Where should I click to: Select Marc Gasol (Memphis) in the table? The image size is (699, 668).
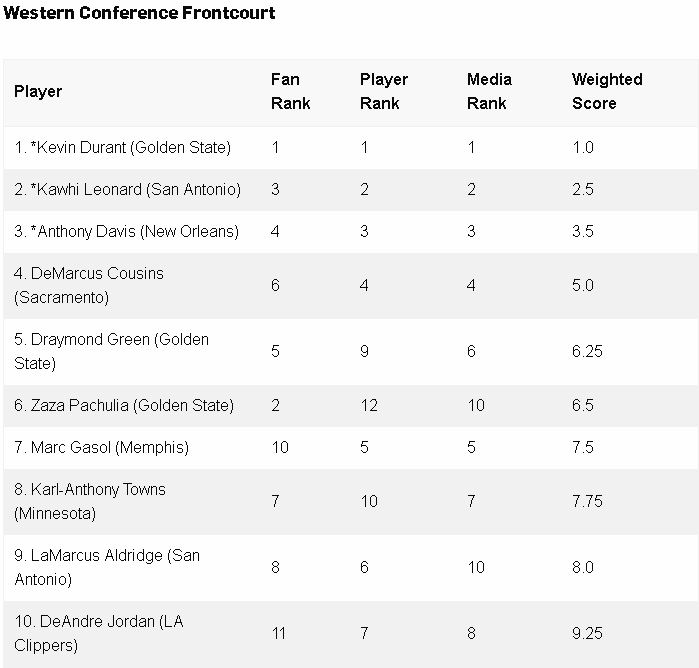(101, 447)
